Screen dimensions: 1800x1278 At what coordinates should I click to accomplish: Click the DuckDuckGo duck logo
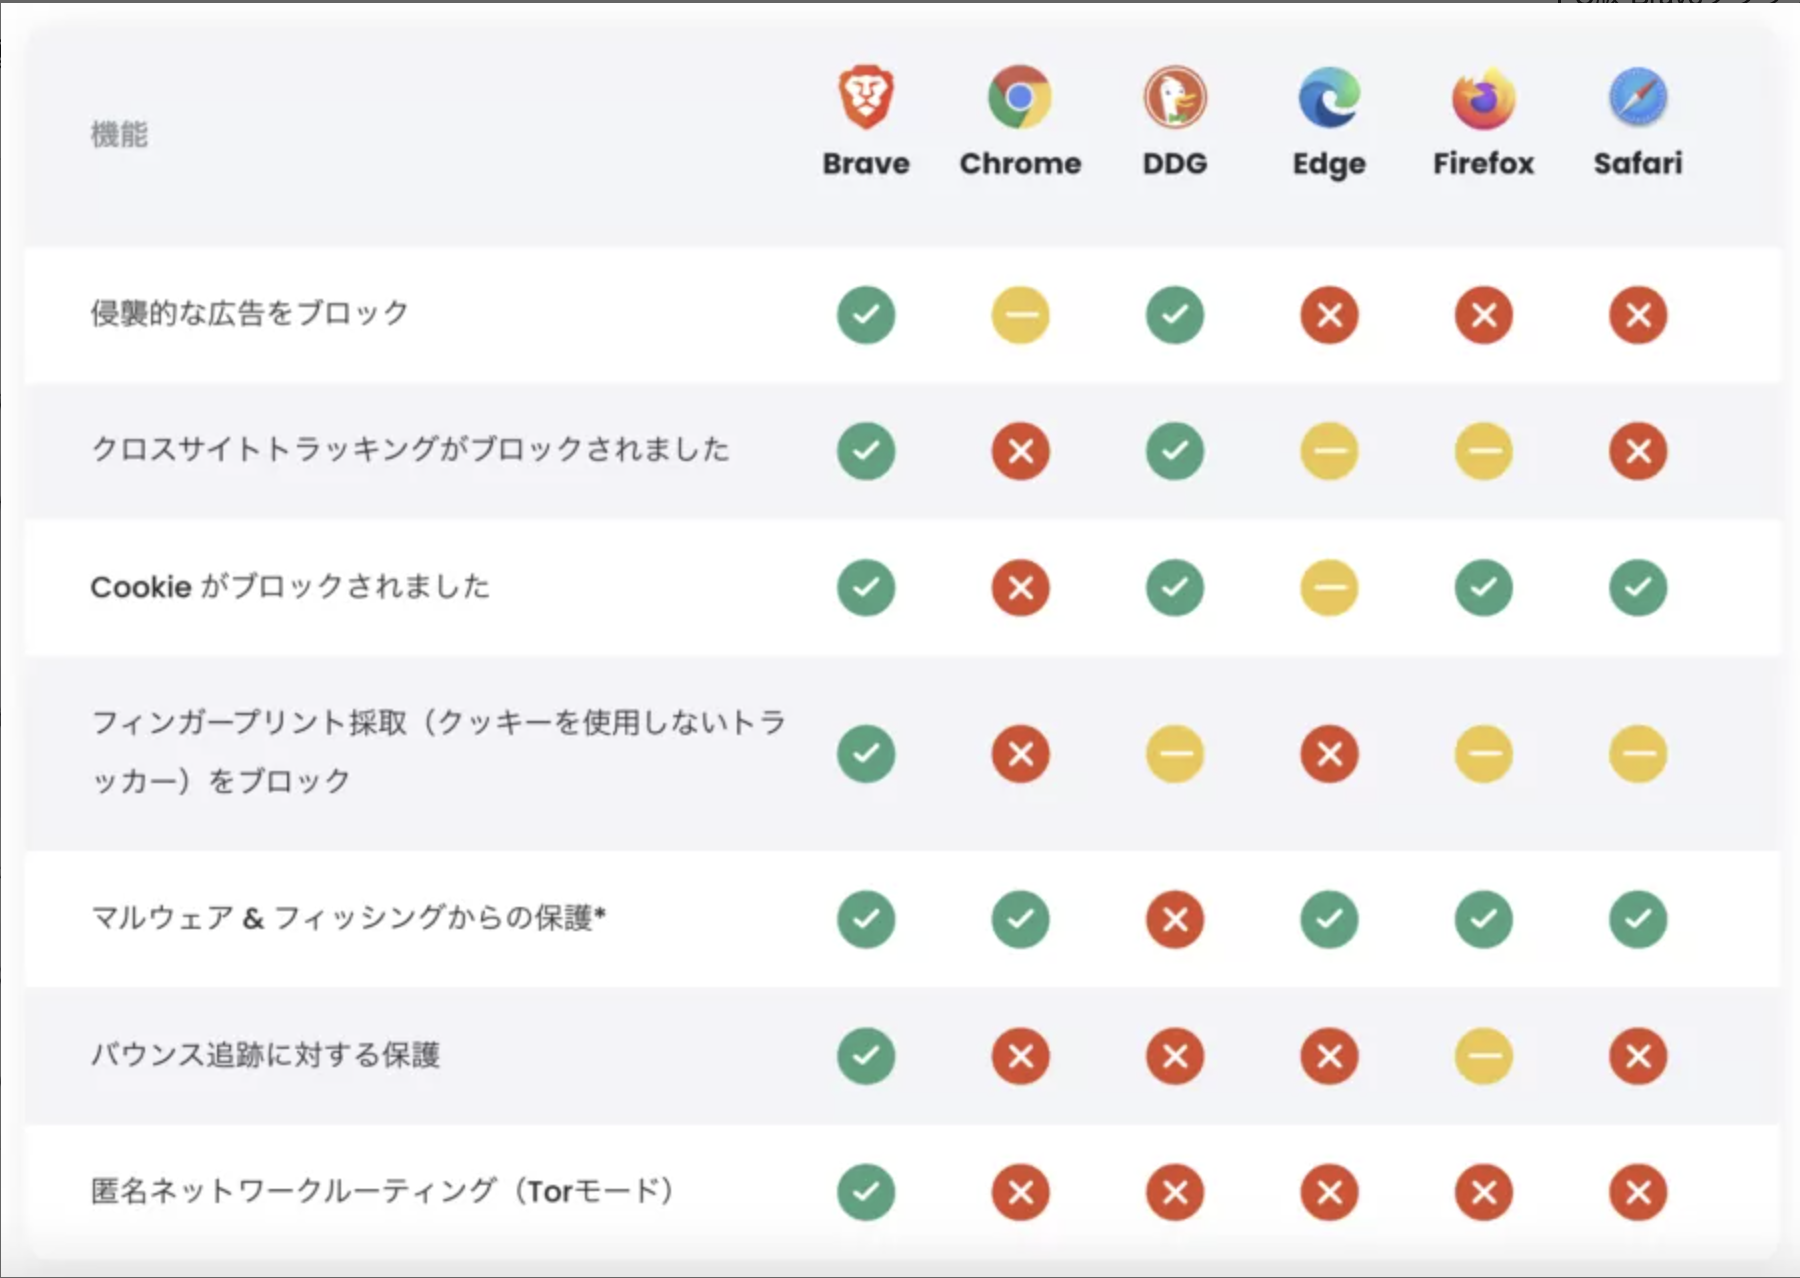pos(1175,97)
